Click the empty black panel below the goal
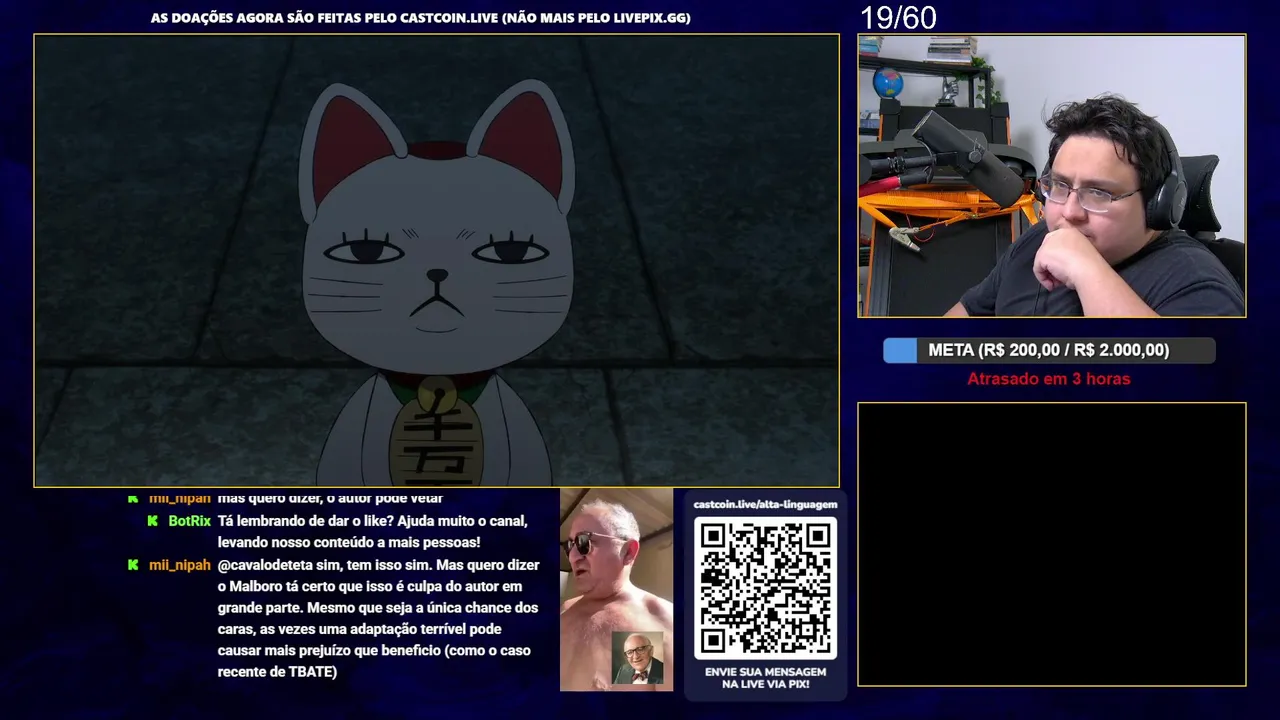 (1051, 544)
